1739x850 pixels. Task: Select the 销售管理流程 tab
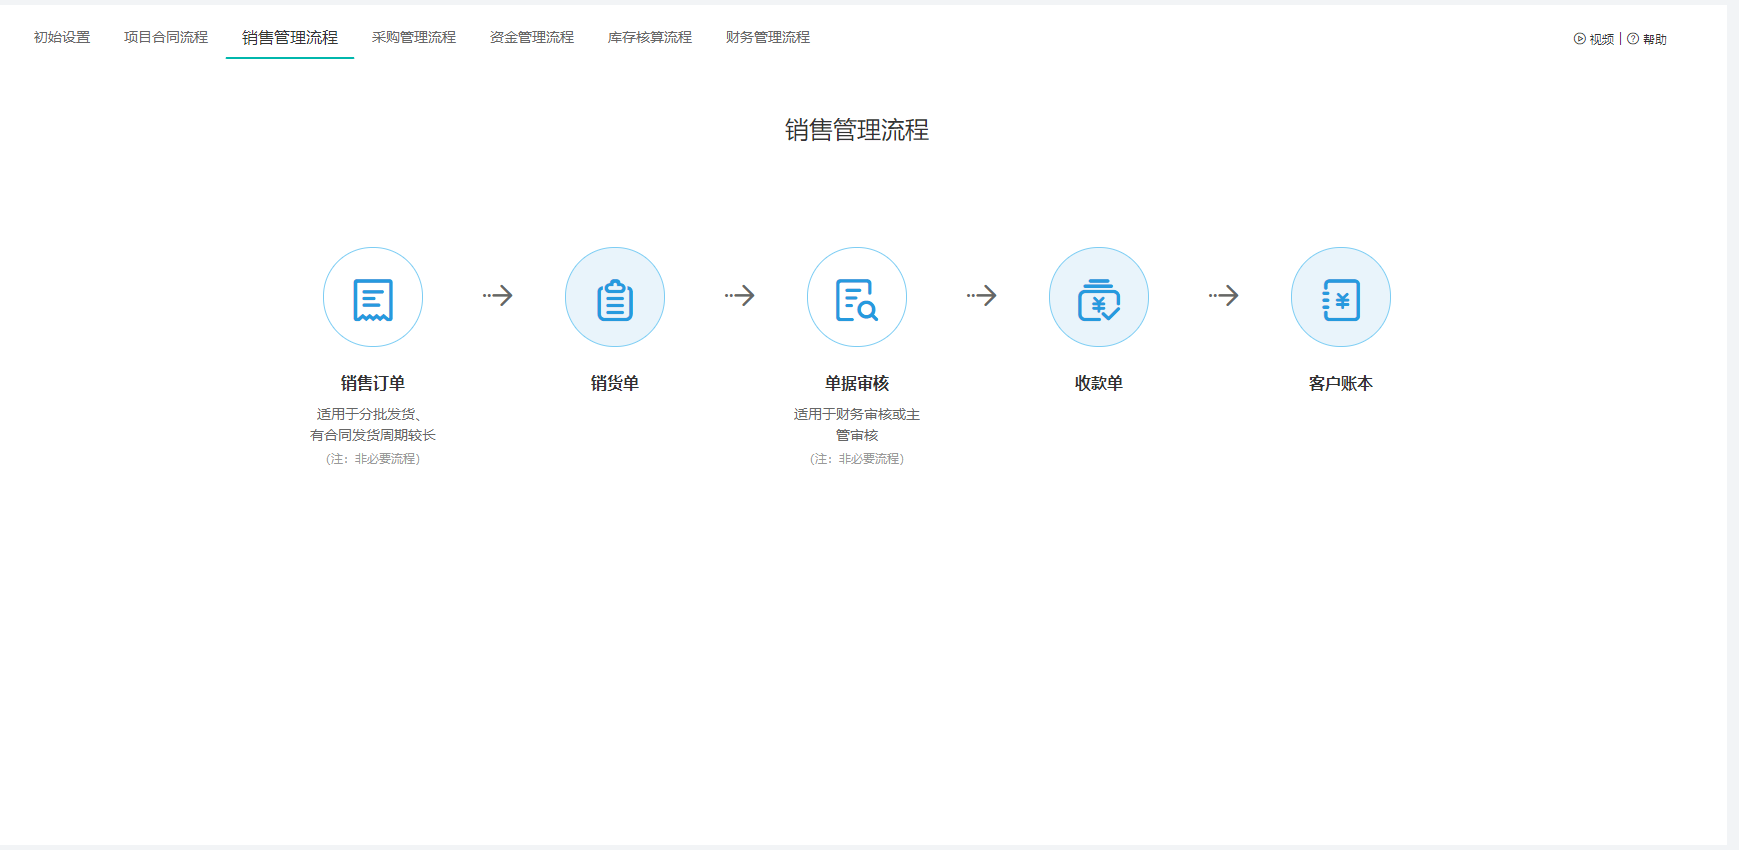(x=290, y=37)
